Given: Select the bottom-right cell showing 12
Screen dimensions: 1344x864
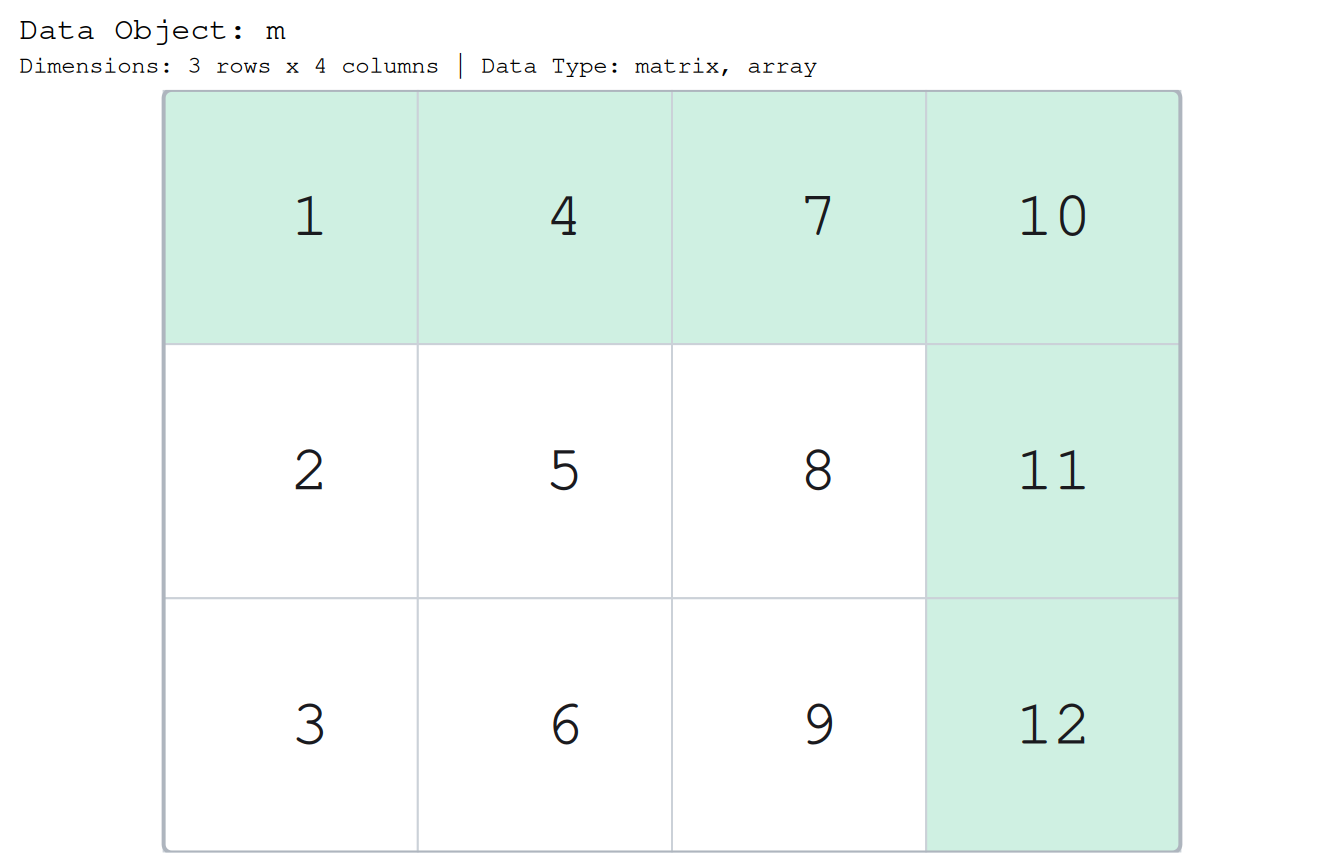Looking at the screenshot, I should (x=1053, y=724).
